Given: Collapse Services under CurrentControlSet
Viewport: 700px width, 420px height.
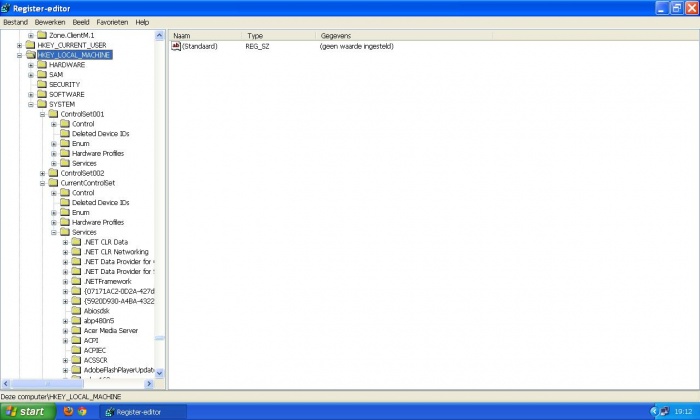Looking at the screenshot, I should [x=54, y=232].
